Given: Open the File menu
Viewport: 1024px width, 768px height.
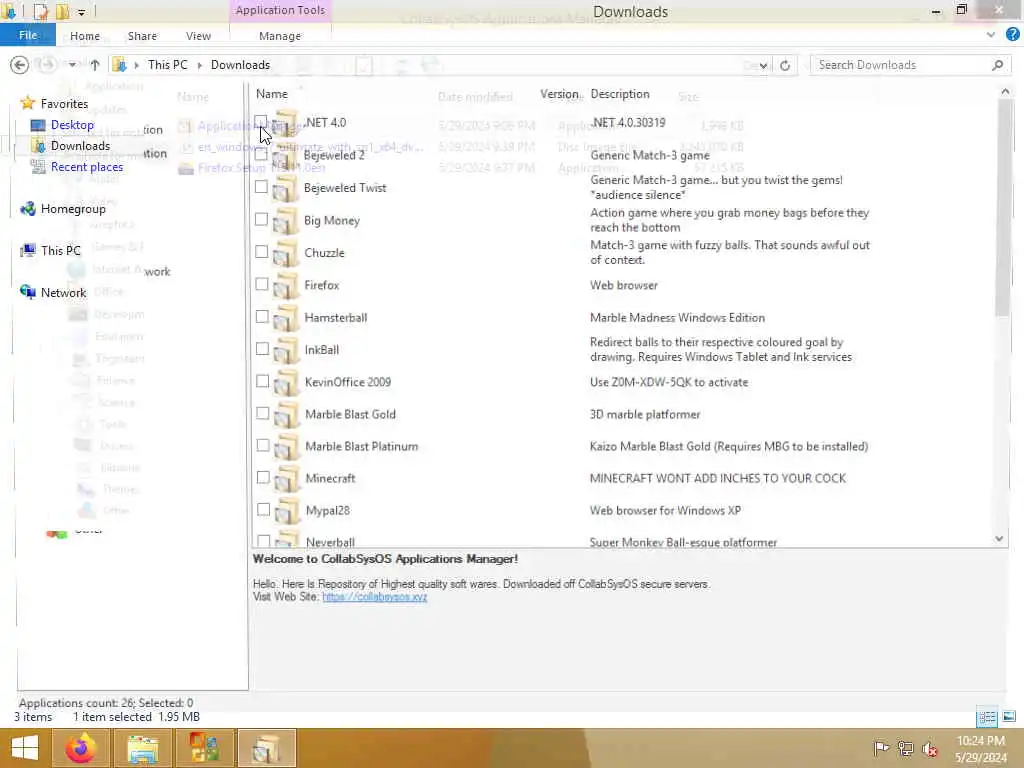Looking at the screenshot, I should [x=27, y=35].
